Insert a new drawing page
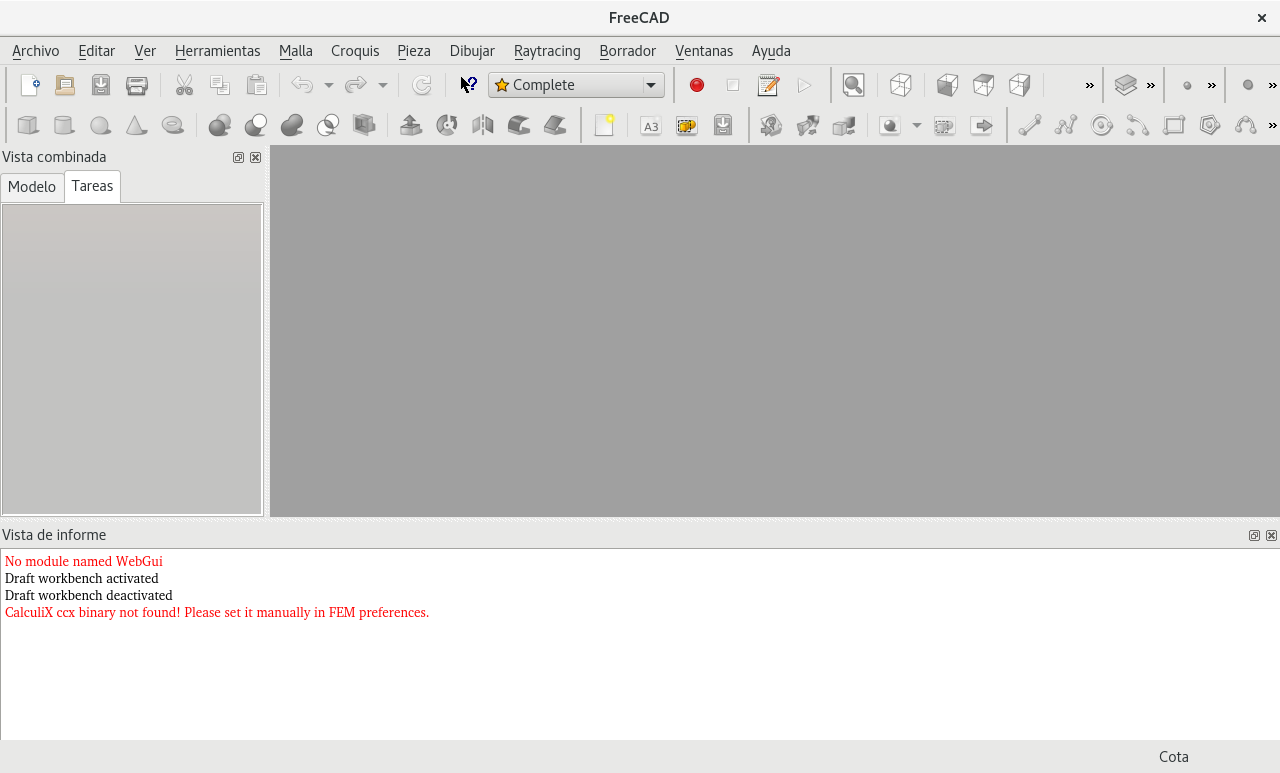Screen dimensions: 1280x773 604,125
